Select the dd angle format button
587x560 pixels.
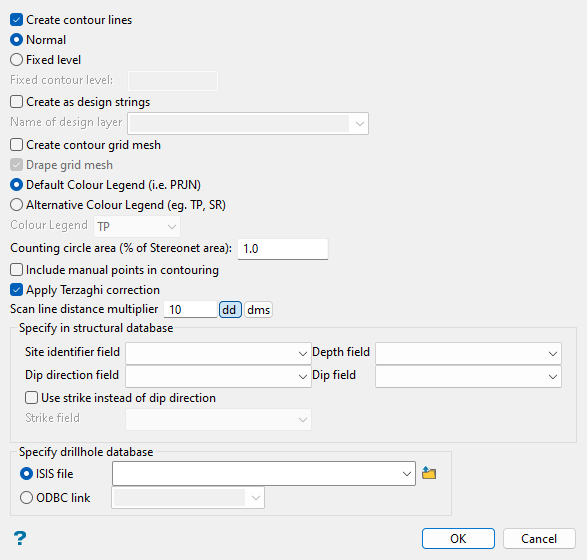tap(230, 310)
